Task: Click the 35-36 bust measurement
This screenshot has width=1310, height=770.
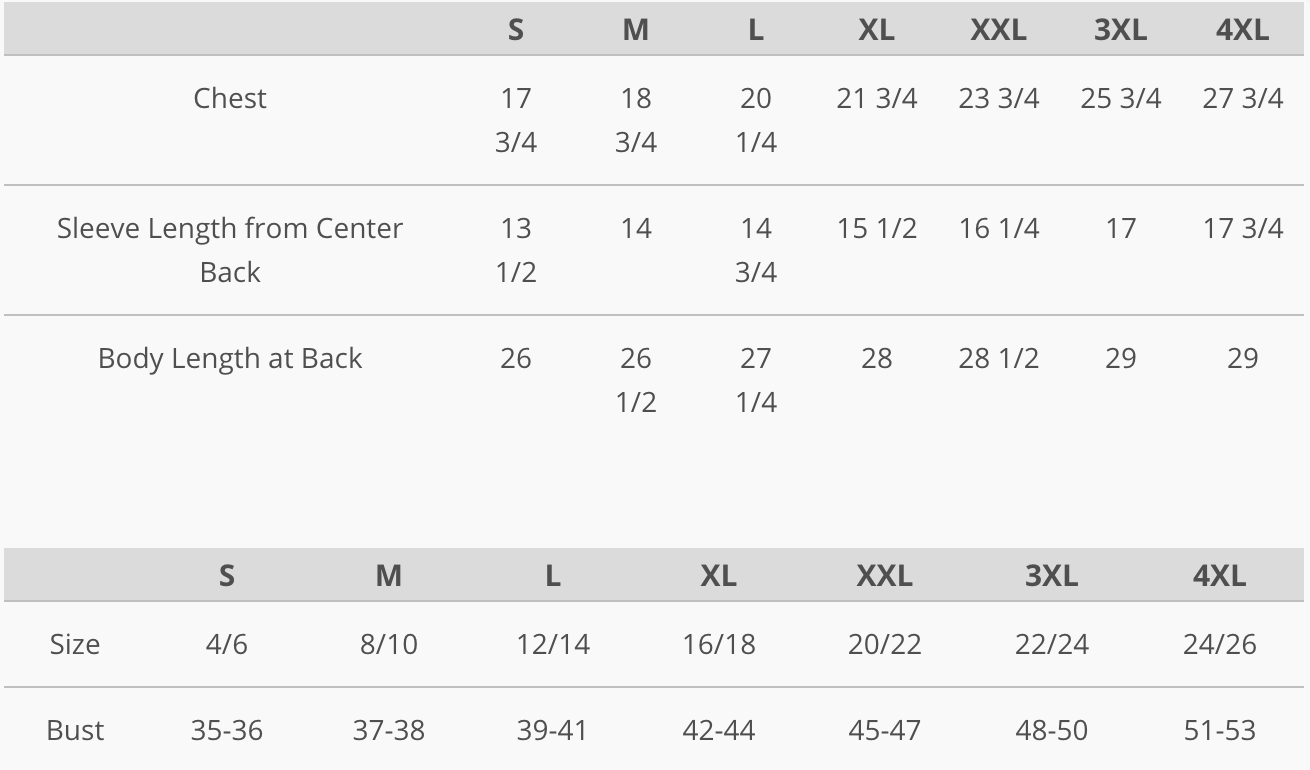Action: pyautogui.click(x=226, y=730)
